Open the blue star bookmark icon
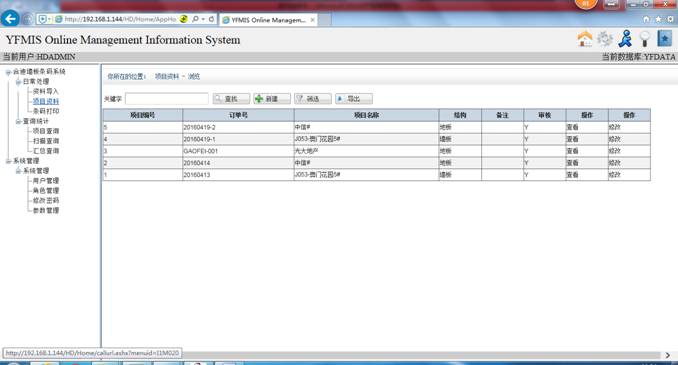 coord(664,39)
